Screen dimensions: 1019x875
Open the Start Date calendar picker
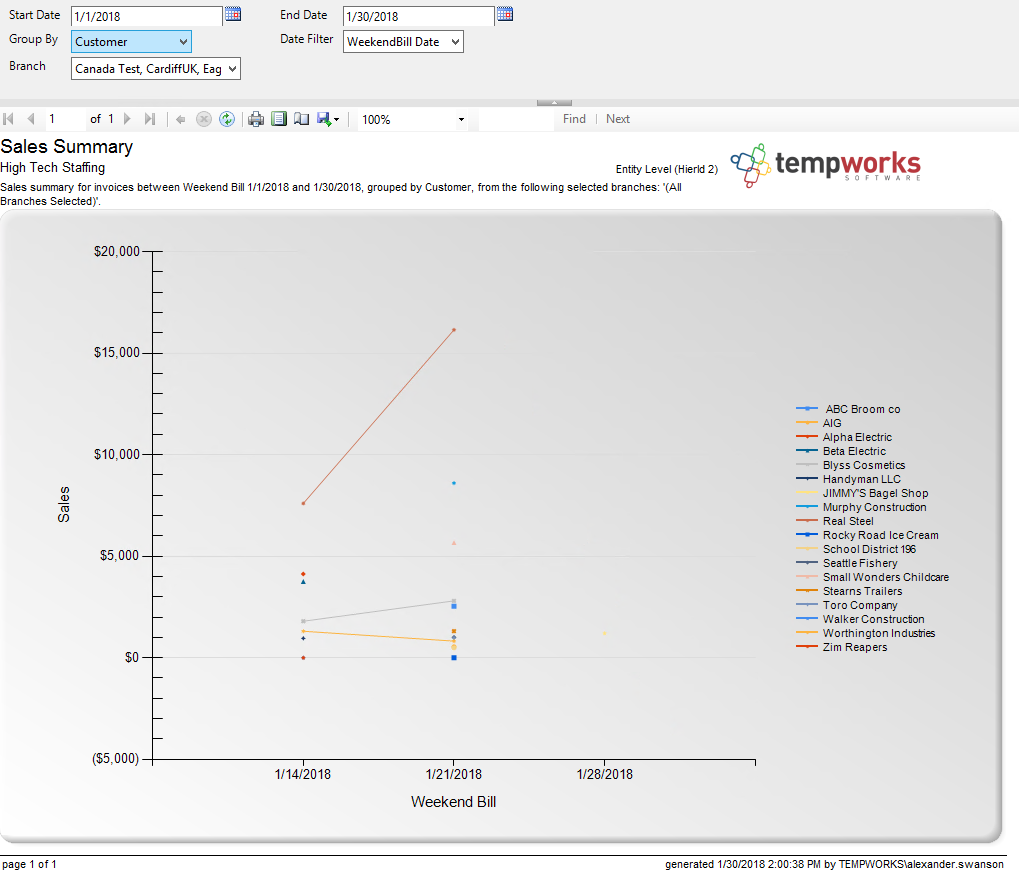233,14
